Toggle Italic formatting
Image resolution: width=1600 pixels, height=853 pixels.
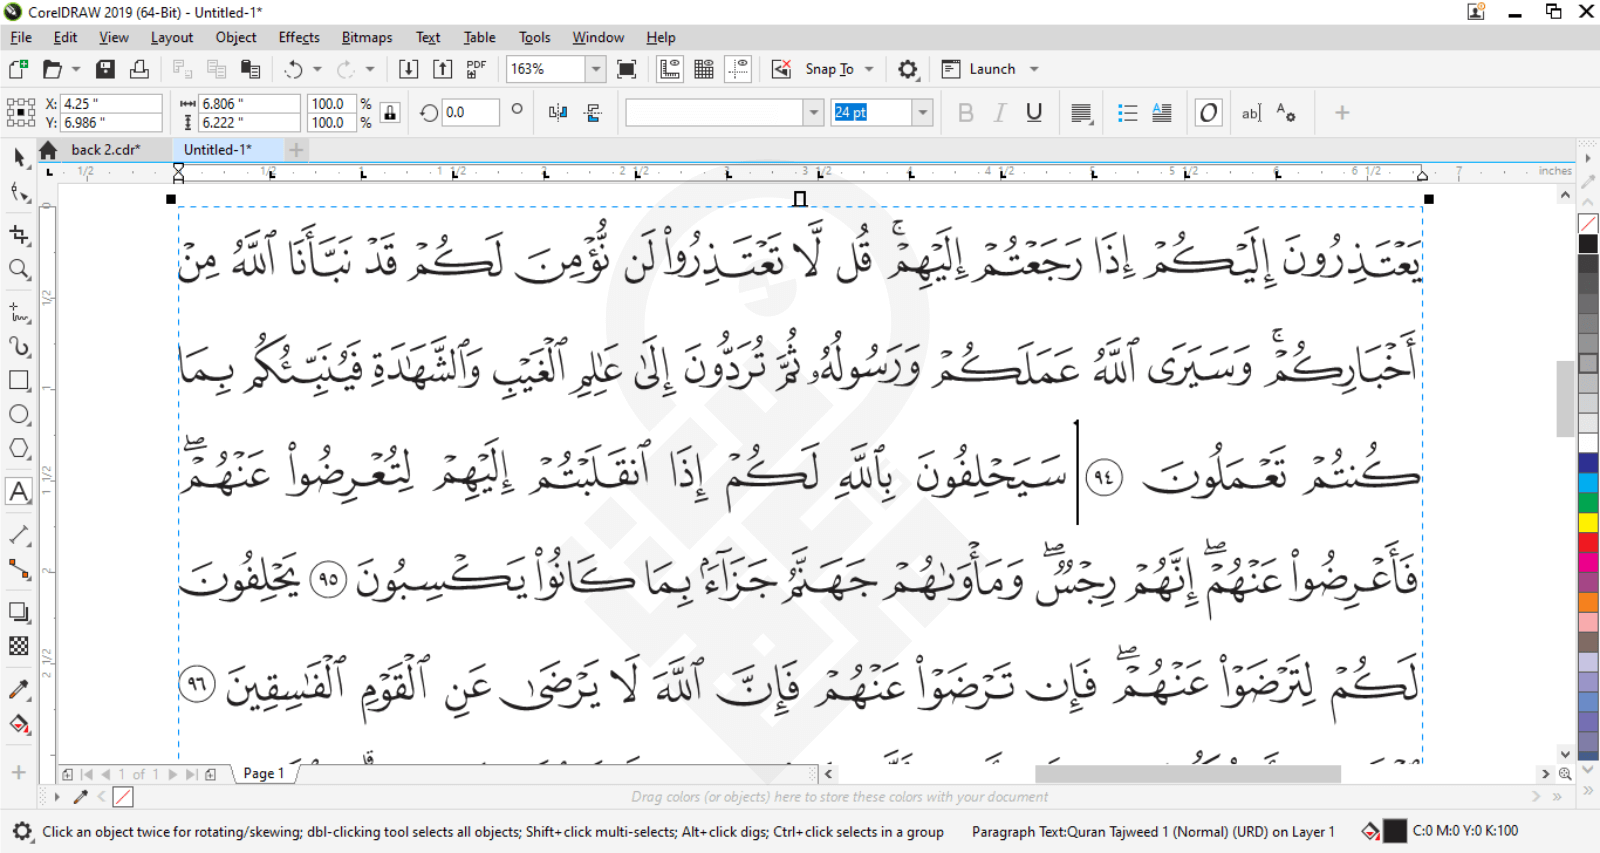(x=999, y=113)
